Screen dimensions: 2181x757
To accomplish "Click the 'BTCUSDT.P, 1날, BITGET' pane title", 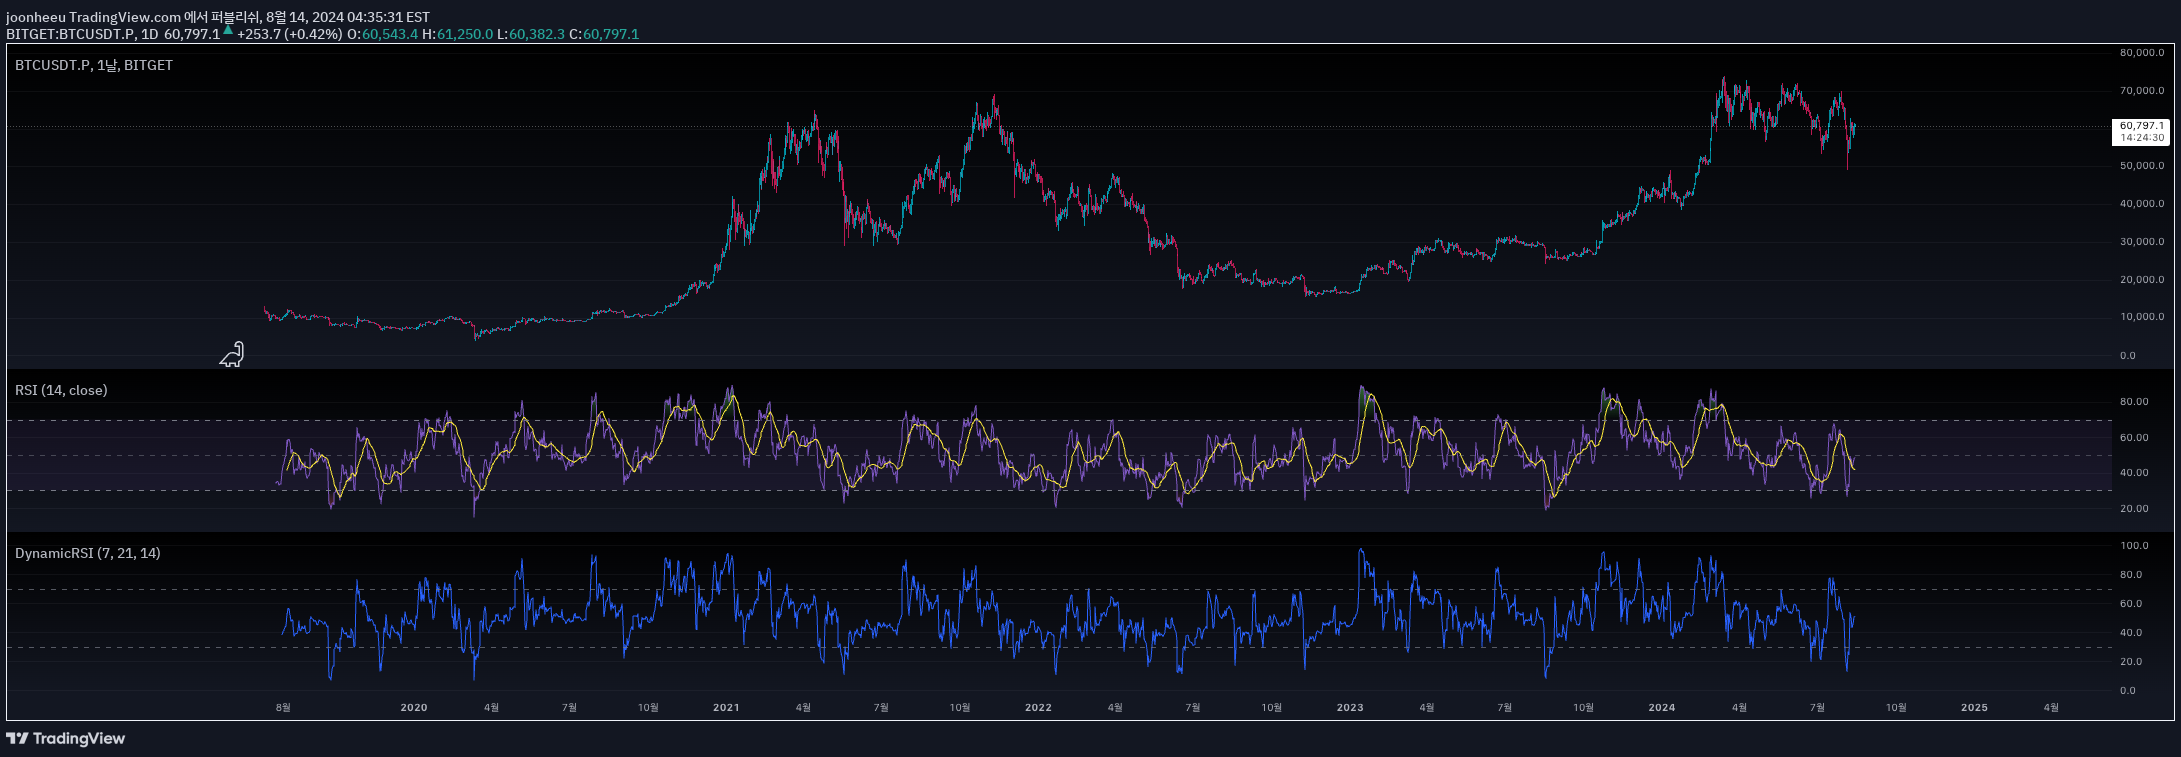I will pyautogui.click(x=94, y=65).
